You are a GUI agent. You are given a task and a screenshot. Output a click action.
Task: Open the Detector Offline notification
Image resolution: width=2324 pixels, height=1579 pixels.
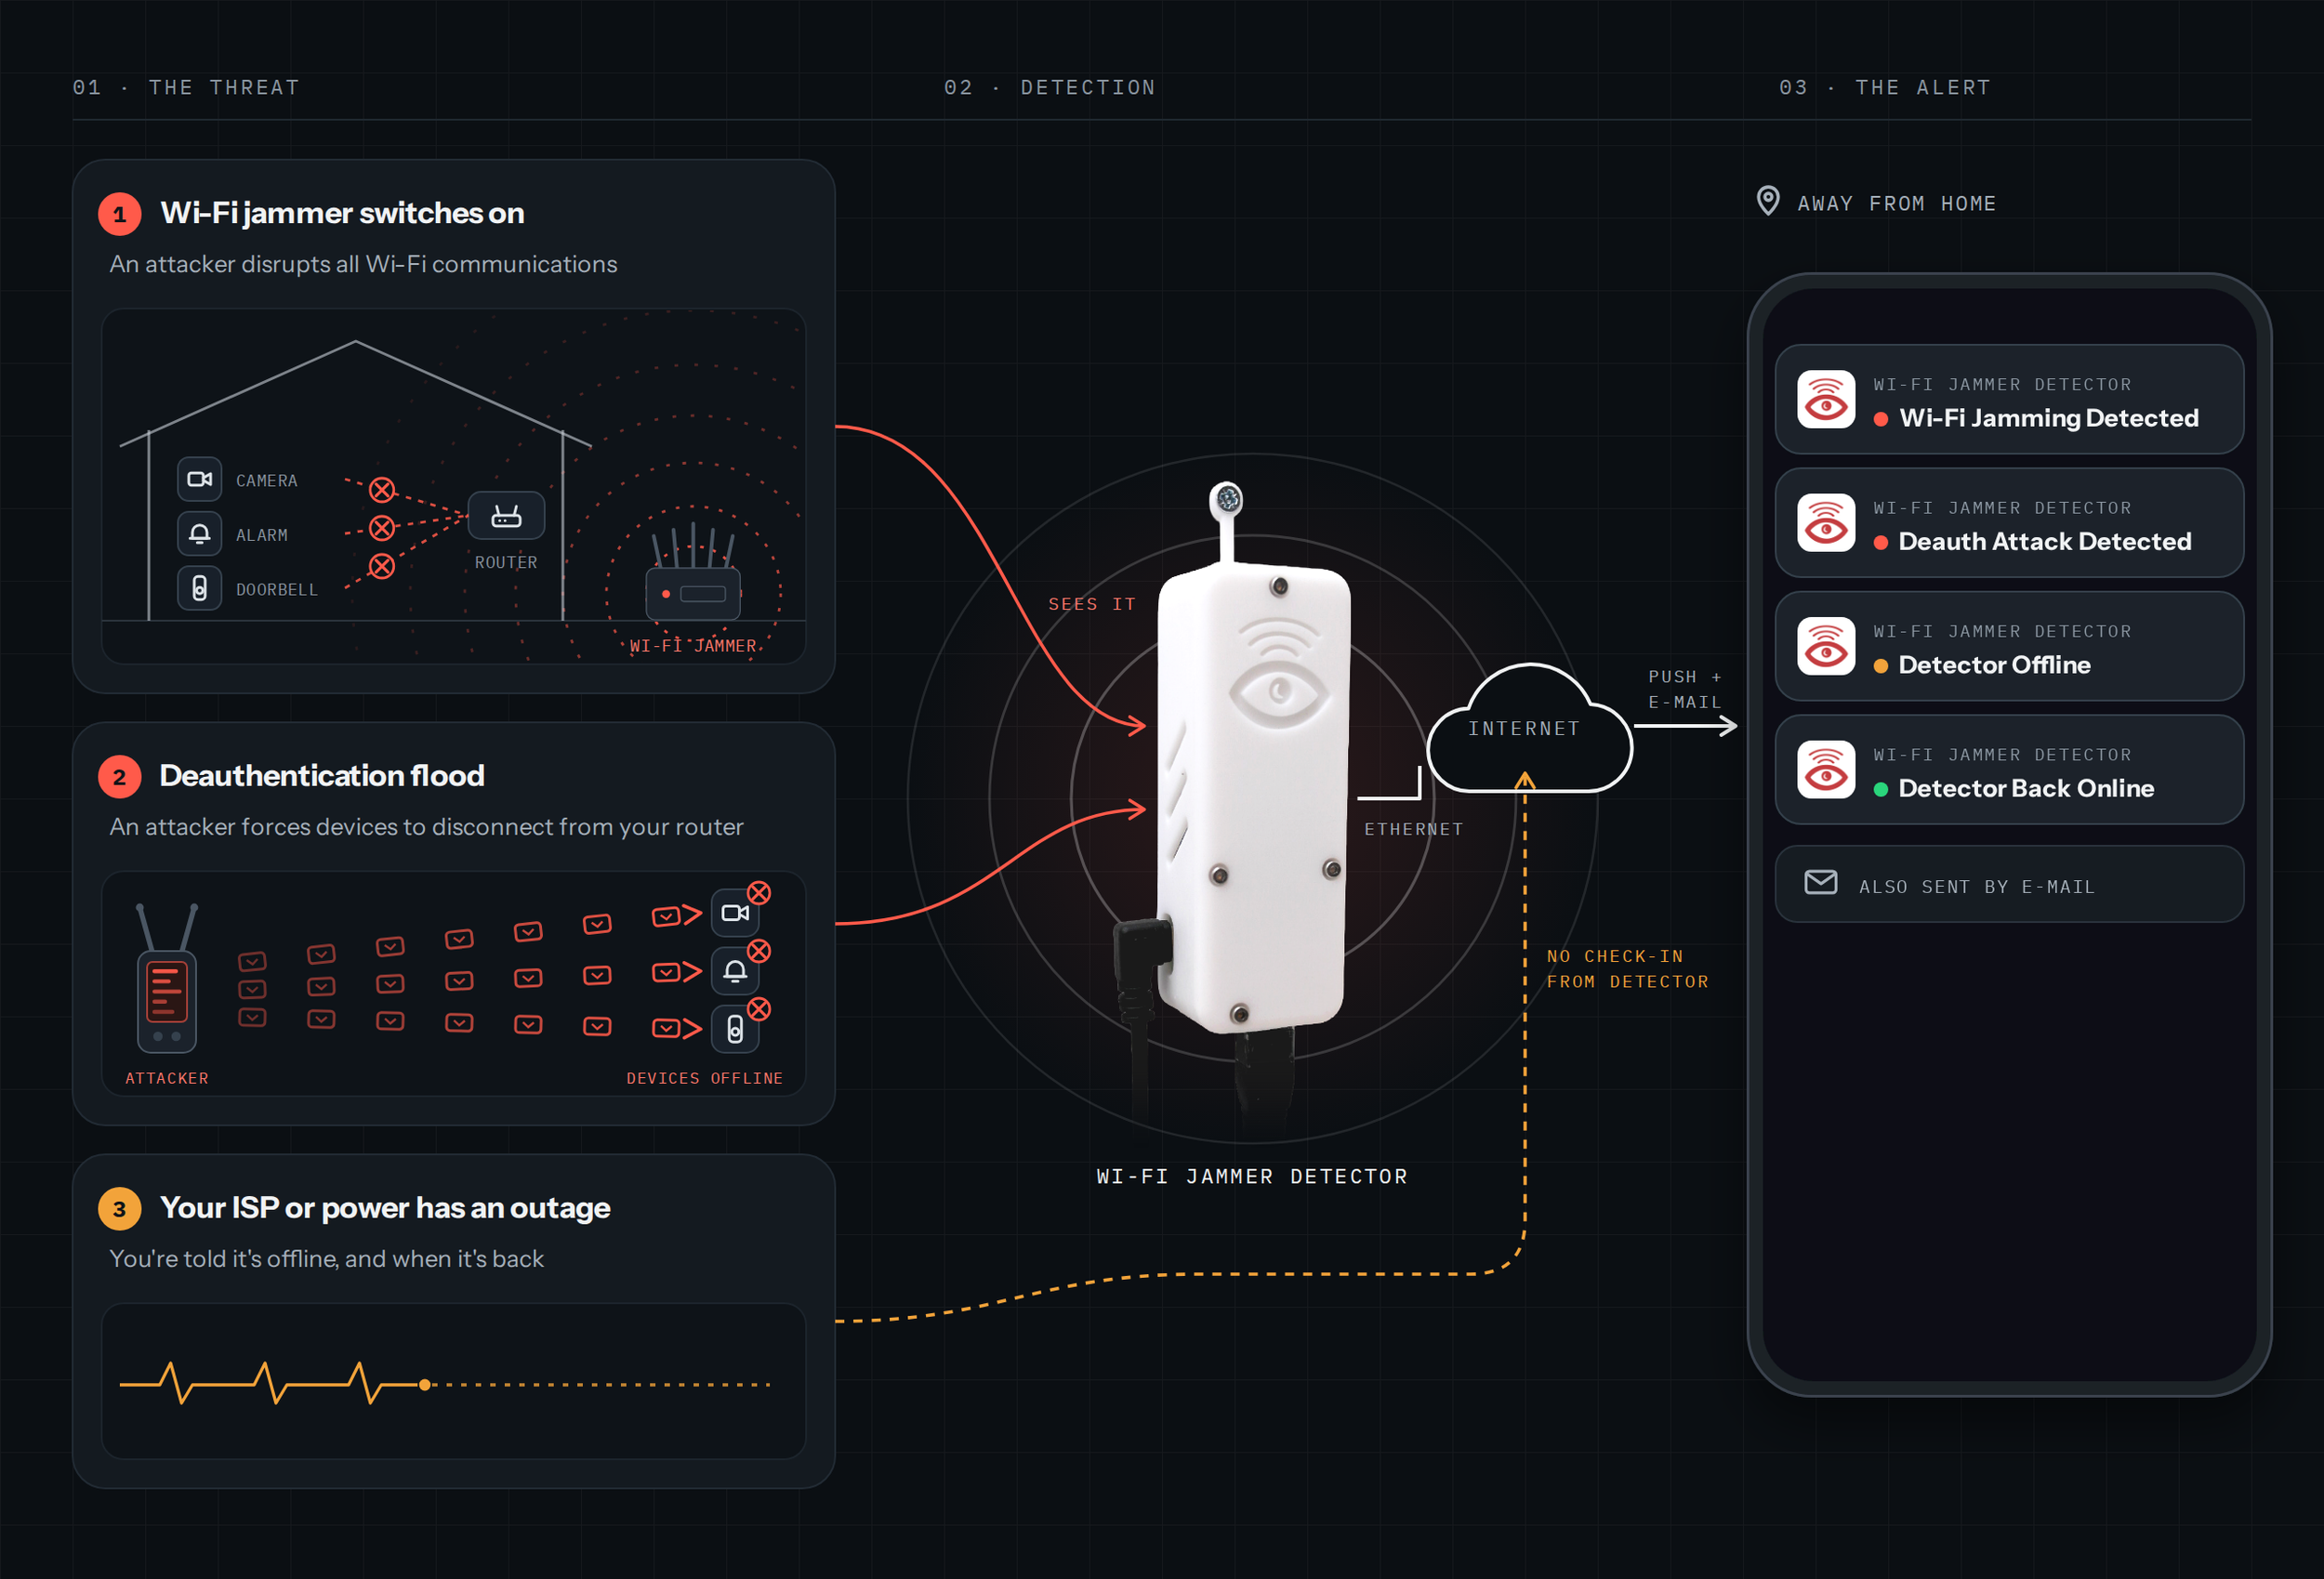click(2009, 646)
